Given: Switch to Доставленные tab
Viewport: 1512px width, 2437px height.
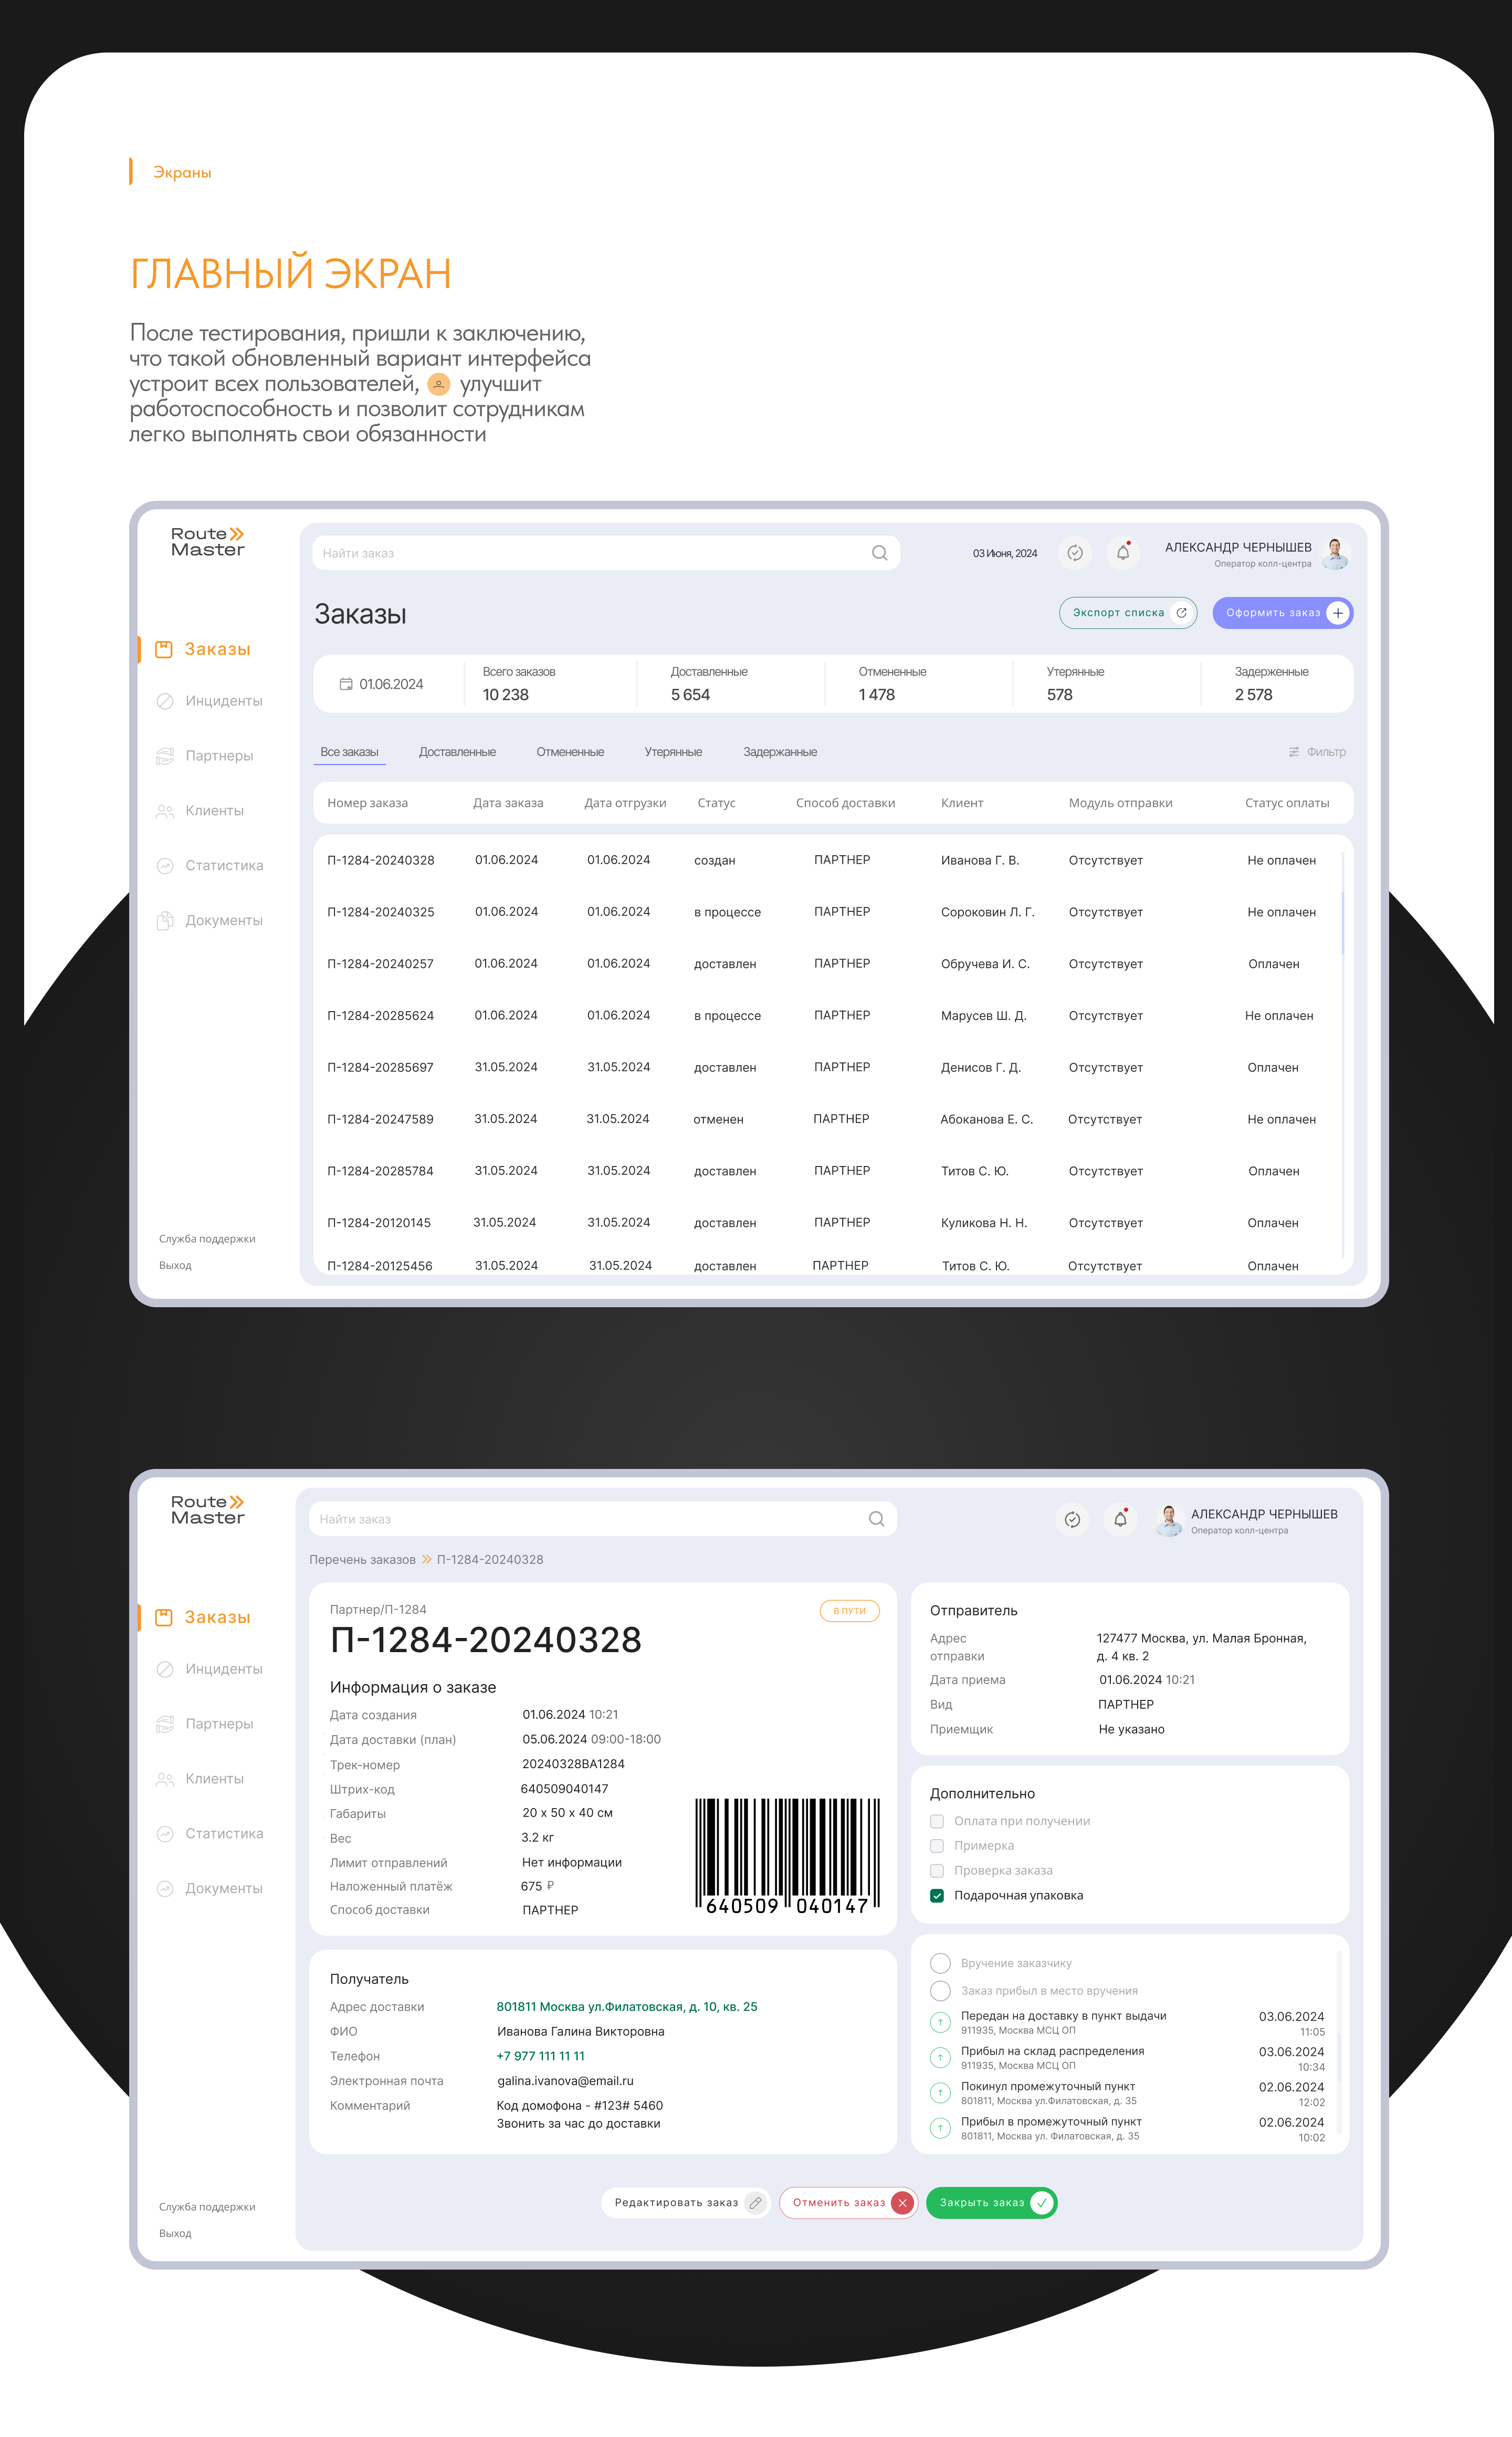Looking at the screenshot, I should [x=457, y=752].
